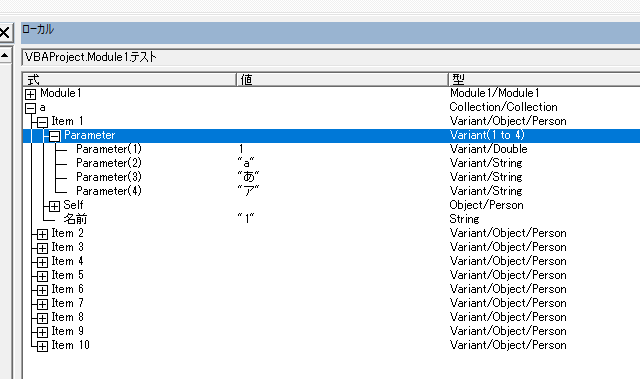The image size is (640, 379).
Task: Expand the Item 6 node
Action: pyautogui.click(x=42, y=290)
